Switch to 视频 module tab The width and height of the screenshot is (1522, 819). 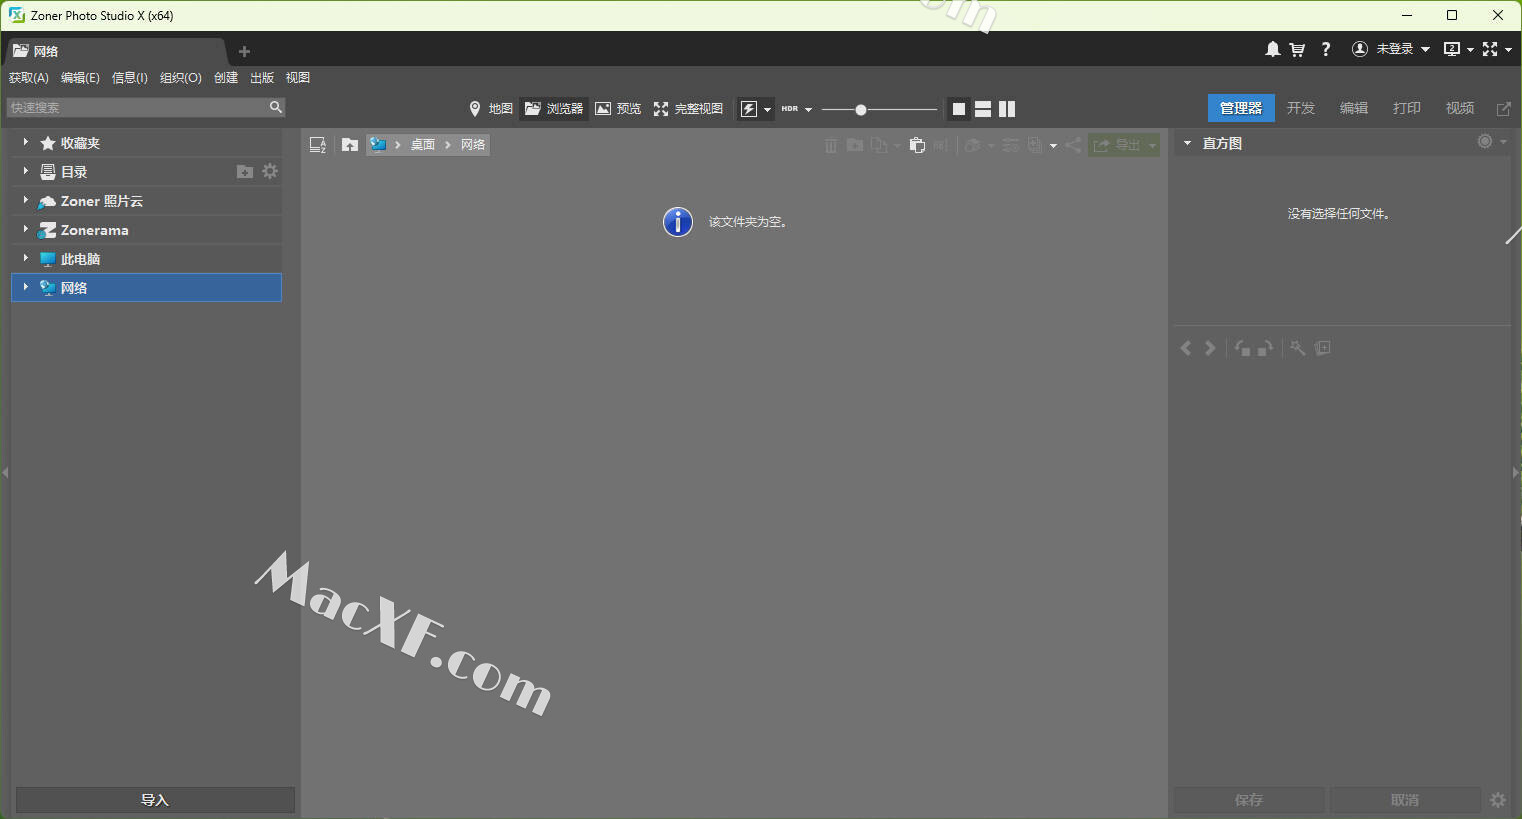pyautogui.click(x=1460, y=108)
